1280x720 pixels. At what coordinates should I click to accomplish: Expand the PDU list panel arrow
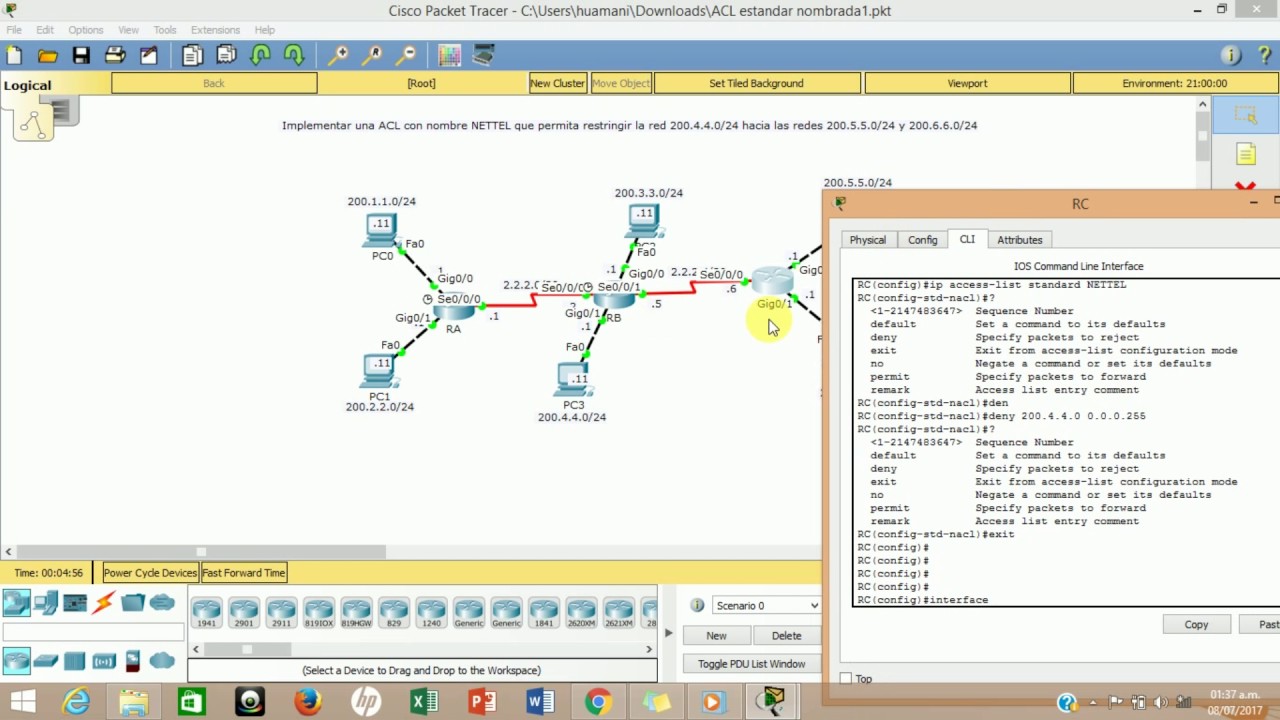(669, 633)
